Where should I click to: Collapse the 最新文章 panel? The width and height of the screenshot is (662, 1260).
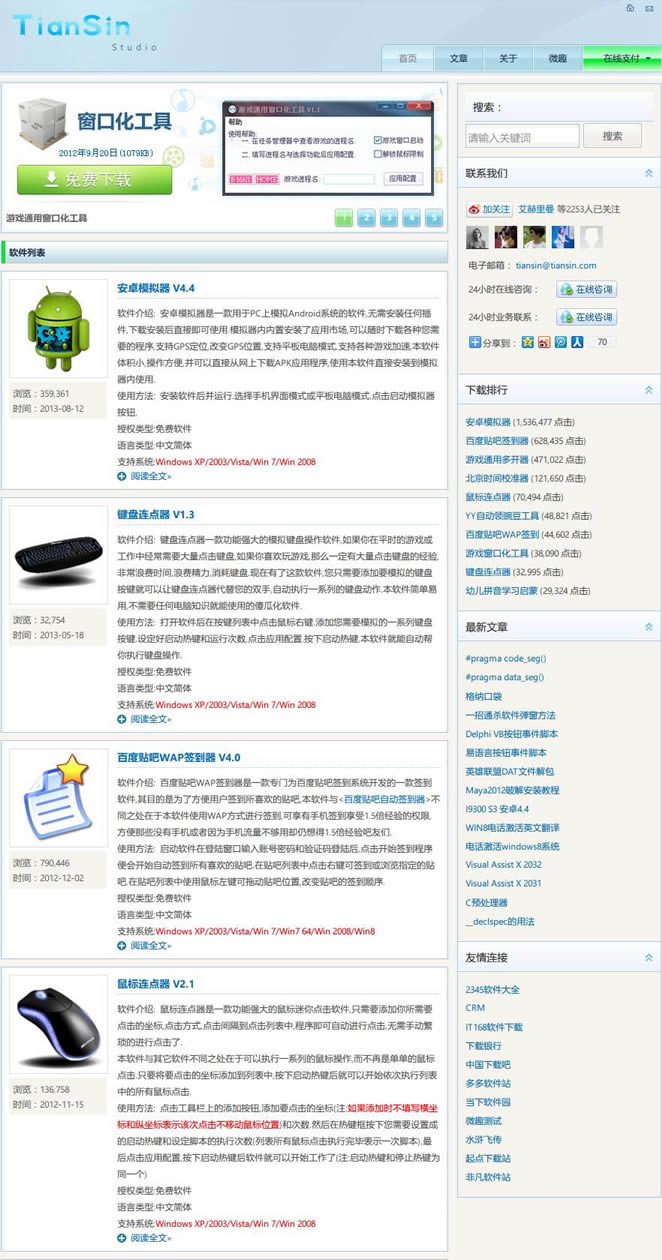click(x=648, y=627)
